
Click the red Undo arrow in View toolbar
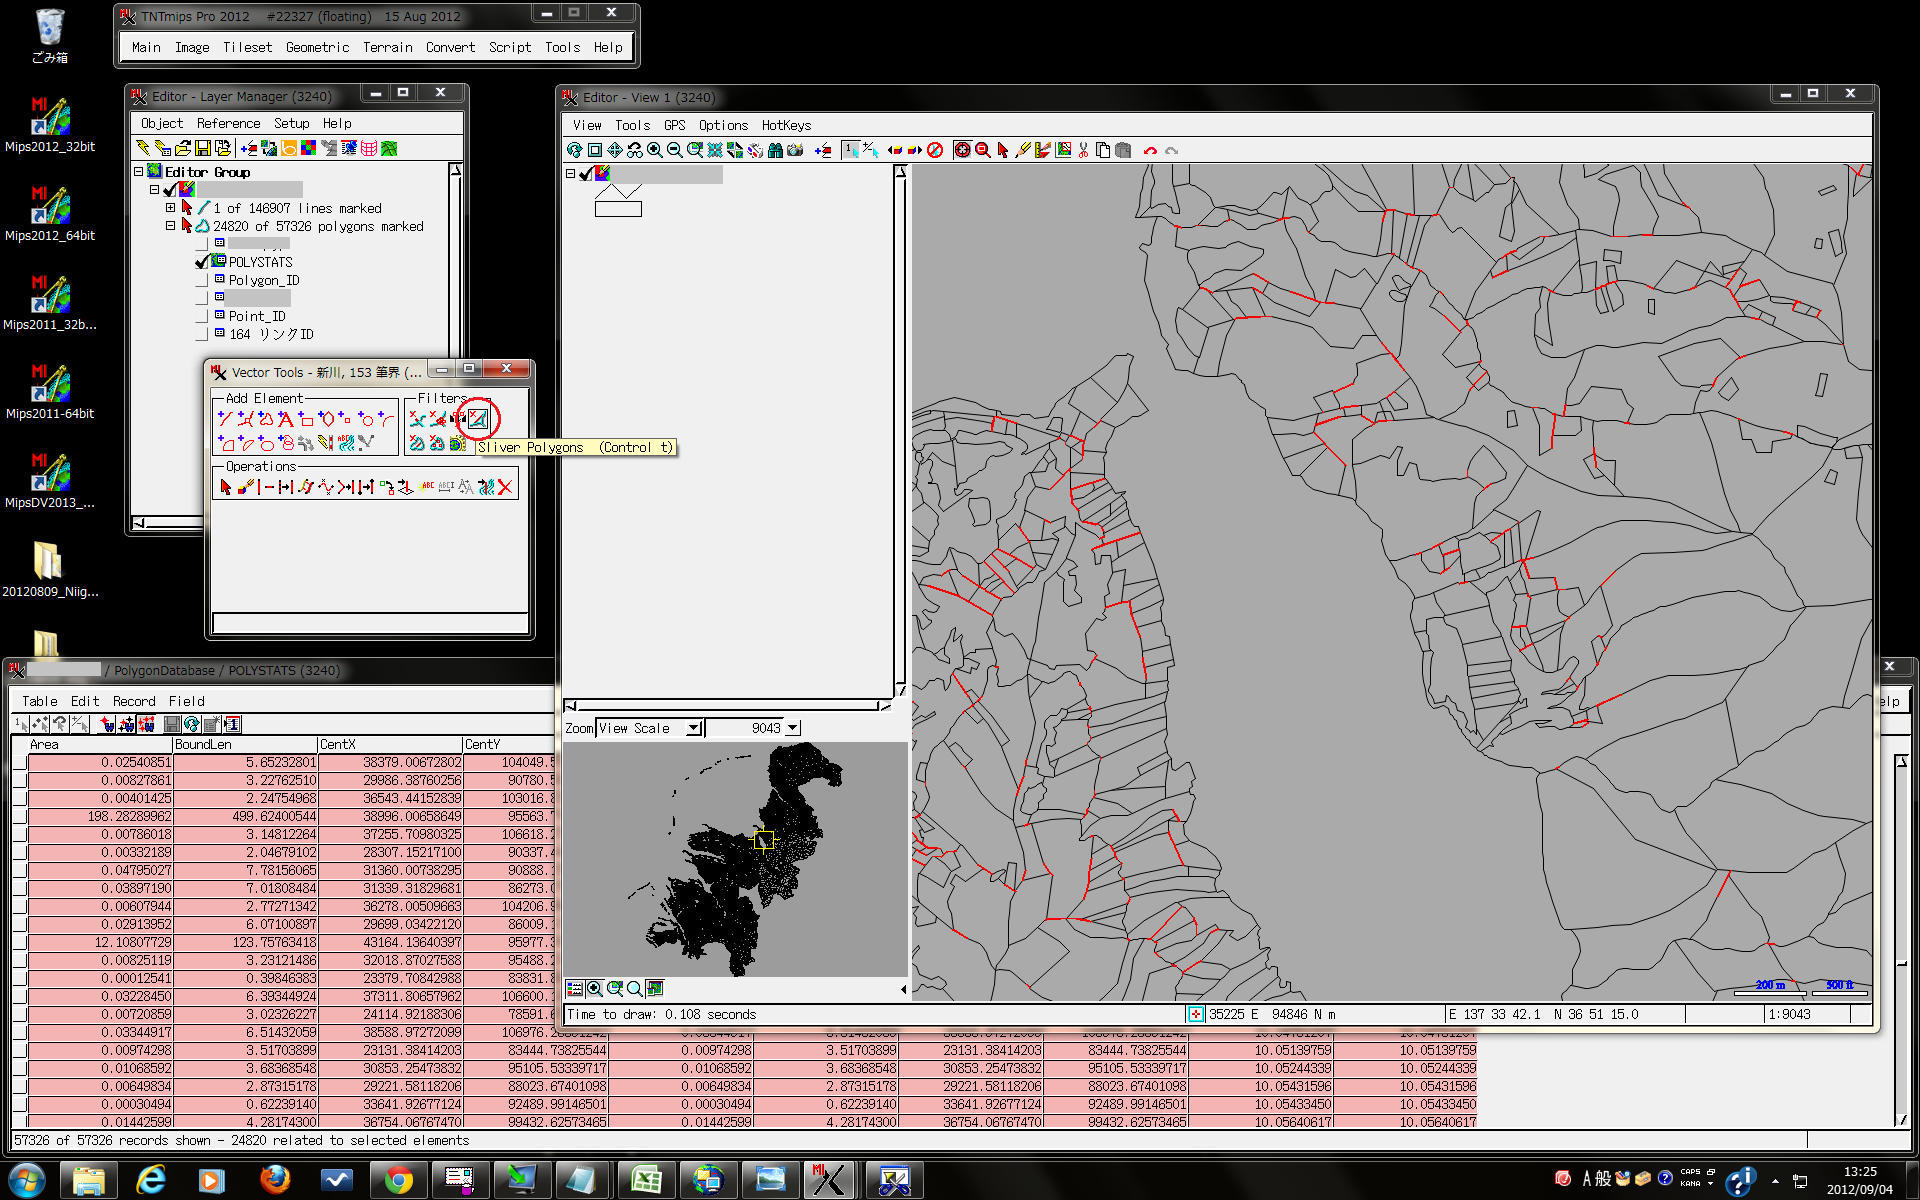click(1150, 150)
